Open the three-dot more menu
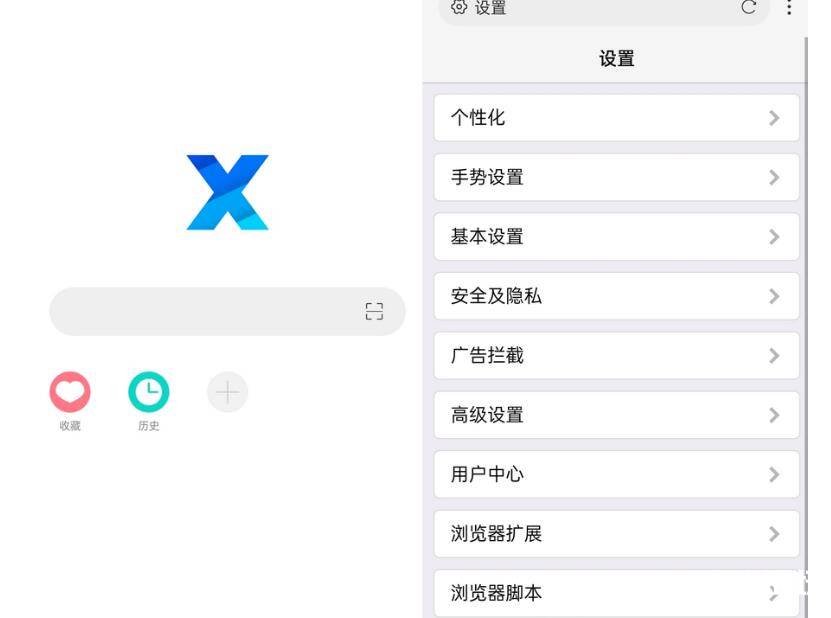831x618 pixels. pos(789,7)
